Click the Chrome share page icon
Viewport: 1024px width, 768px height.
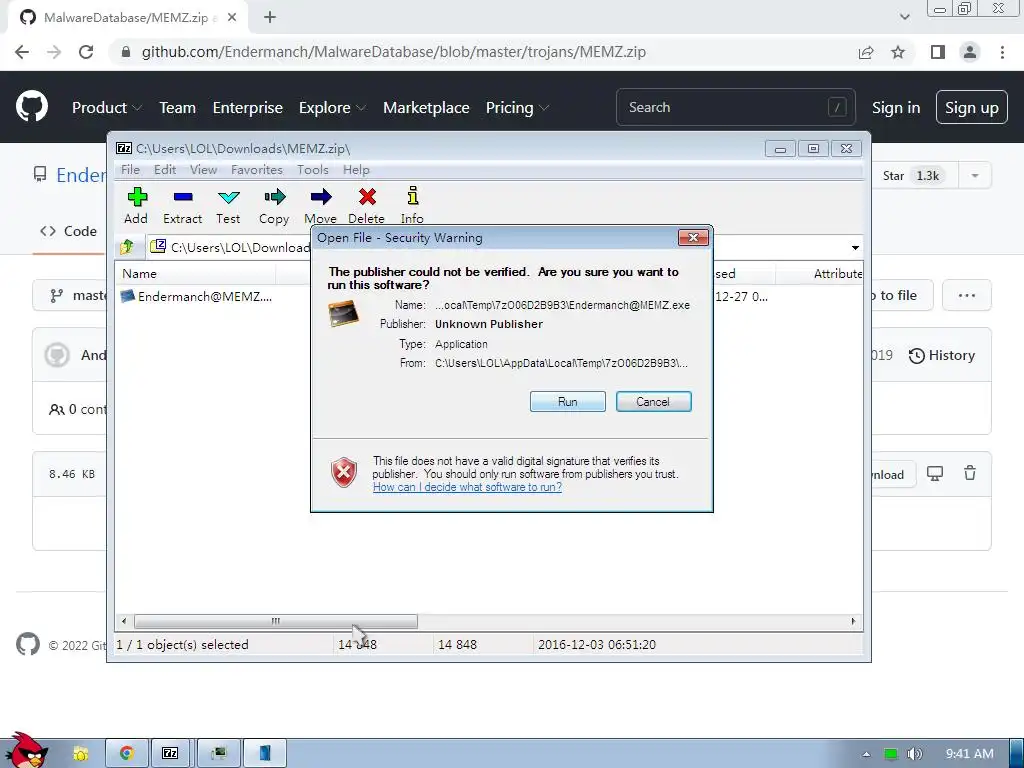(x=866, y=52)
